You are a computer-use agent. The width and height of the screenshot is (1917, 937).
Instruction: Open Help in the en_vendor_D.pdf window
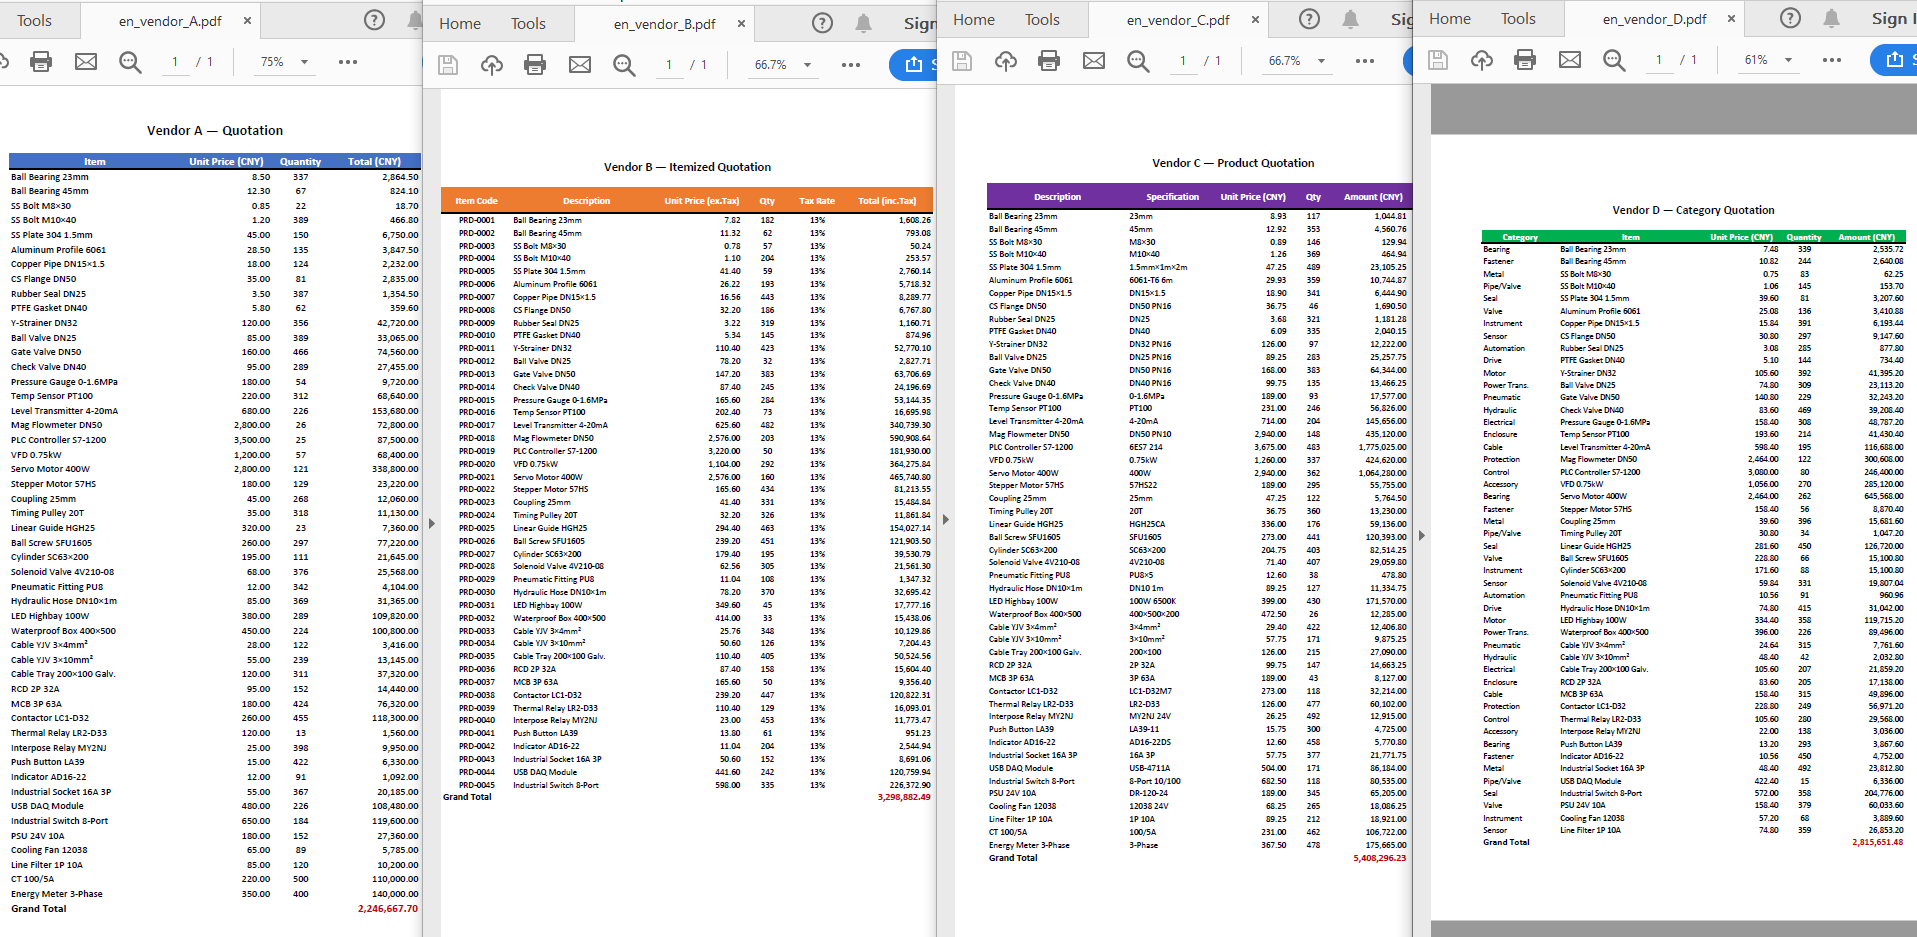pos(1791,18)
